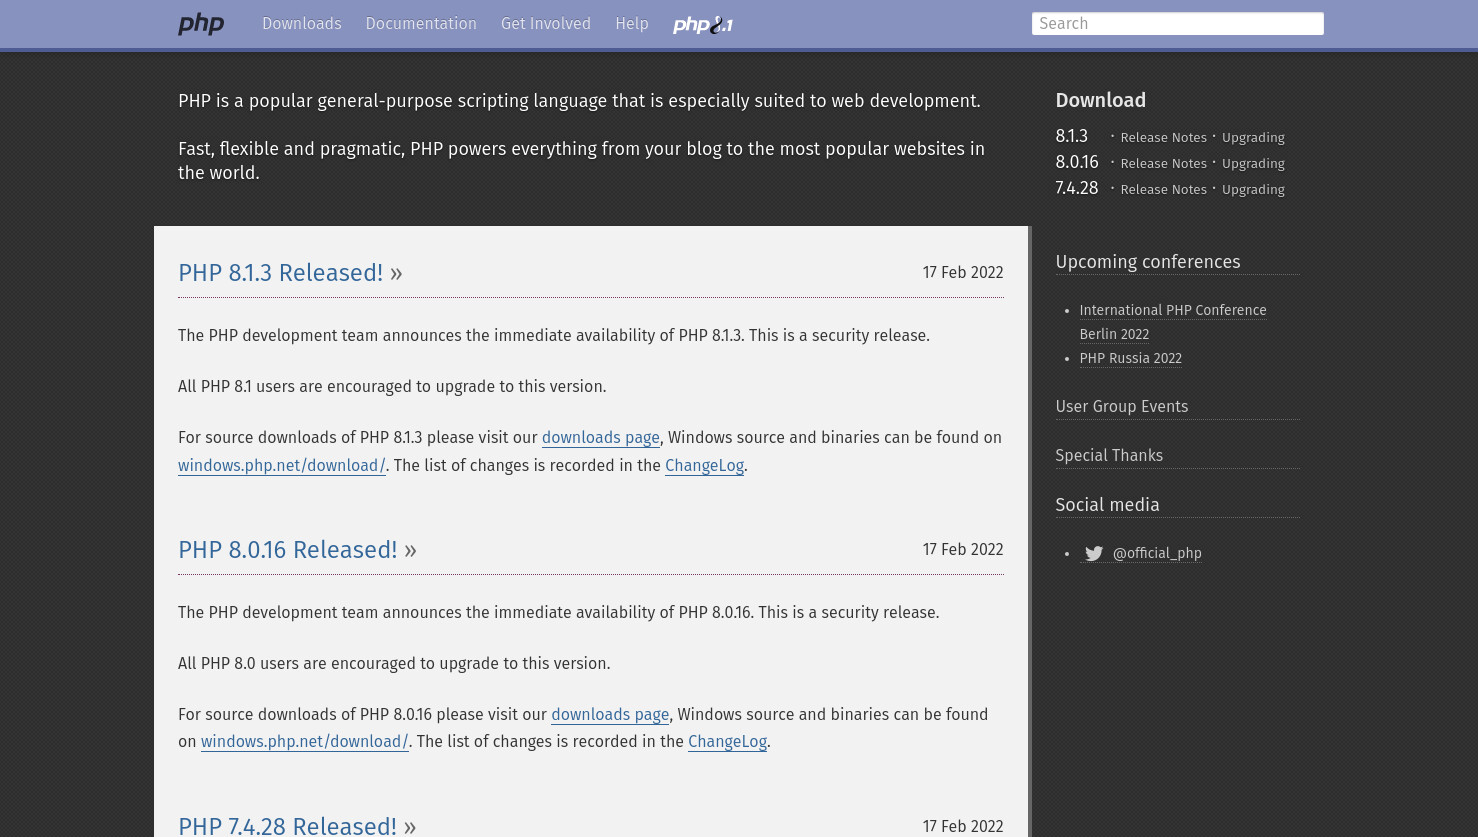Click the Twitter bird icon
Image resolution: width=1478 pixels, height=837 pixels.
[x=1094, y=554]
